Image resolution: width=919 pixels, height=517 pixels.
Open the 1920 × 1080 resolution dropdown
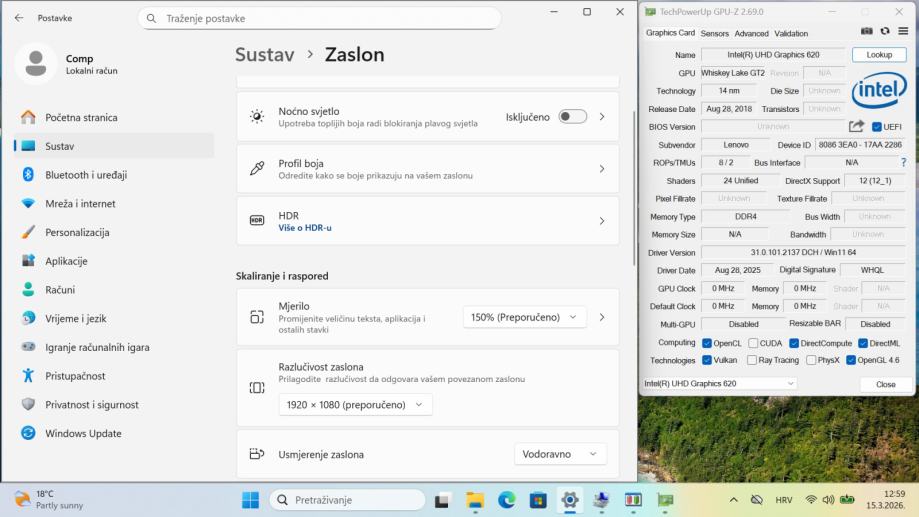point(355,404)
